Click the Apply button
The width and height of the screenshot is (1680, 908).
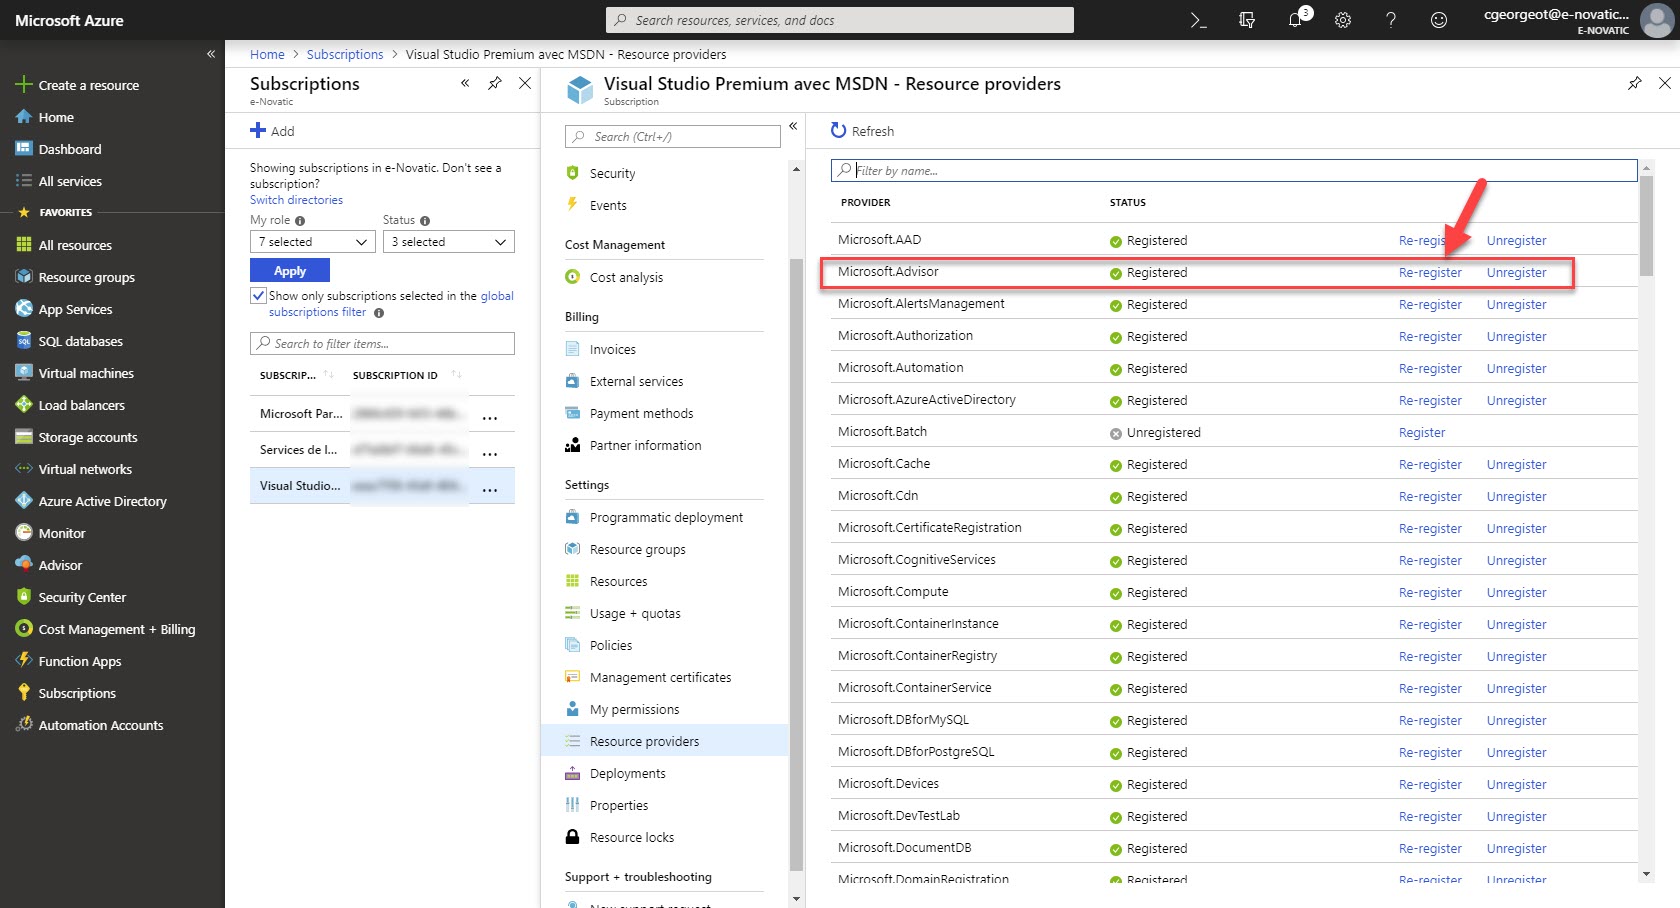290,271
